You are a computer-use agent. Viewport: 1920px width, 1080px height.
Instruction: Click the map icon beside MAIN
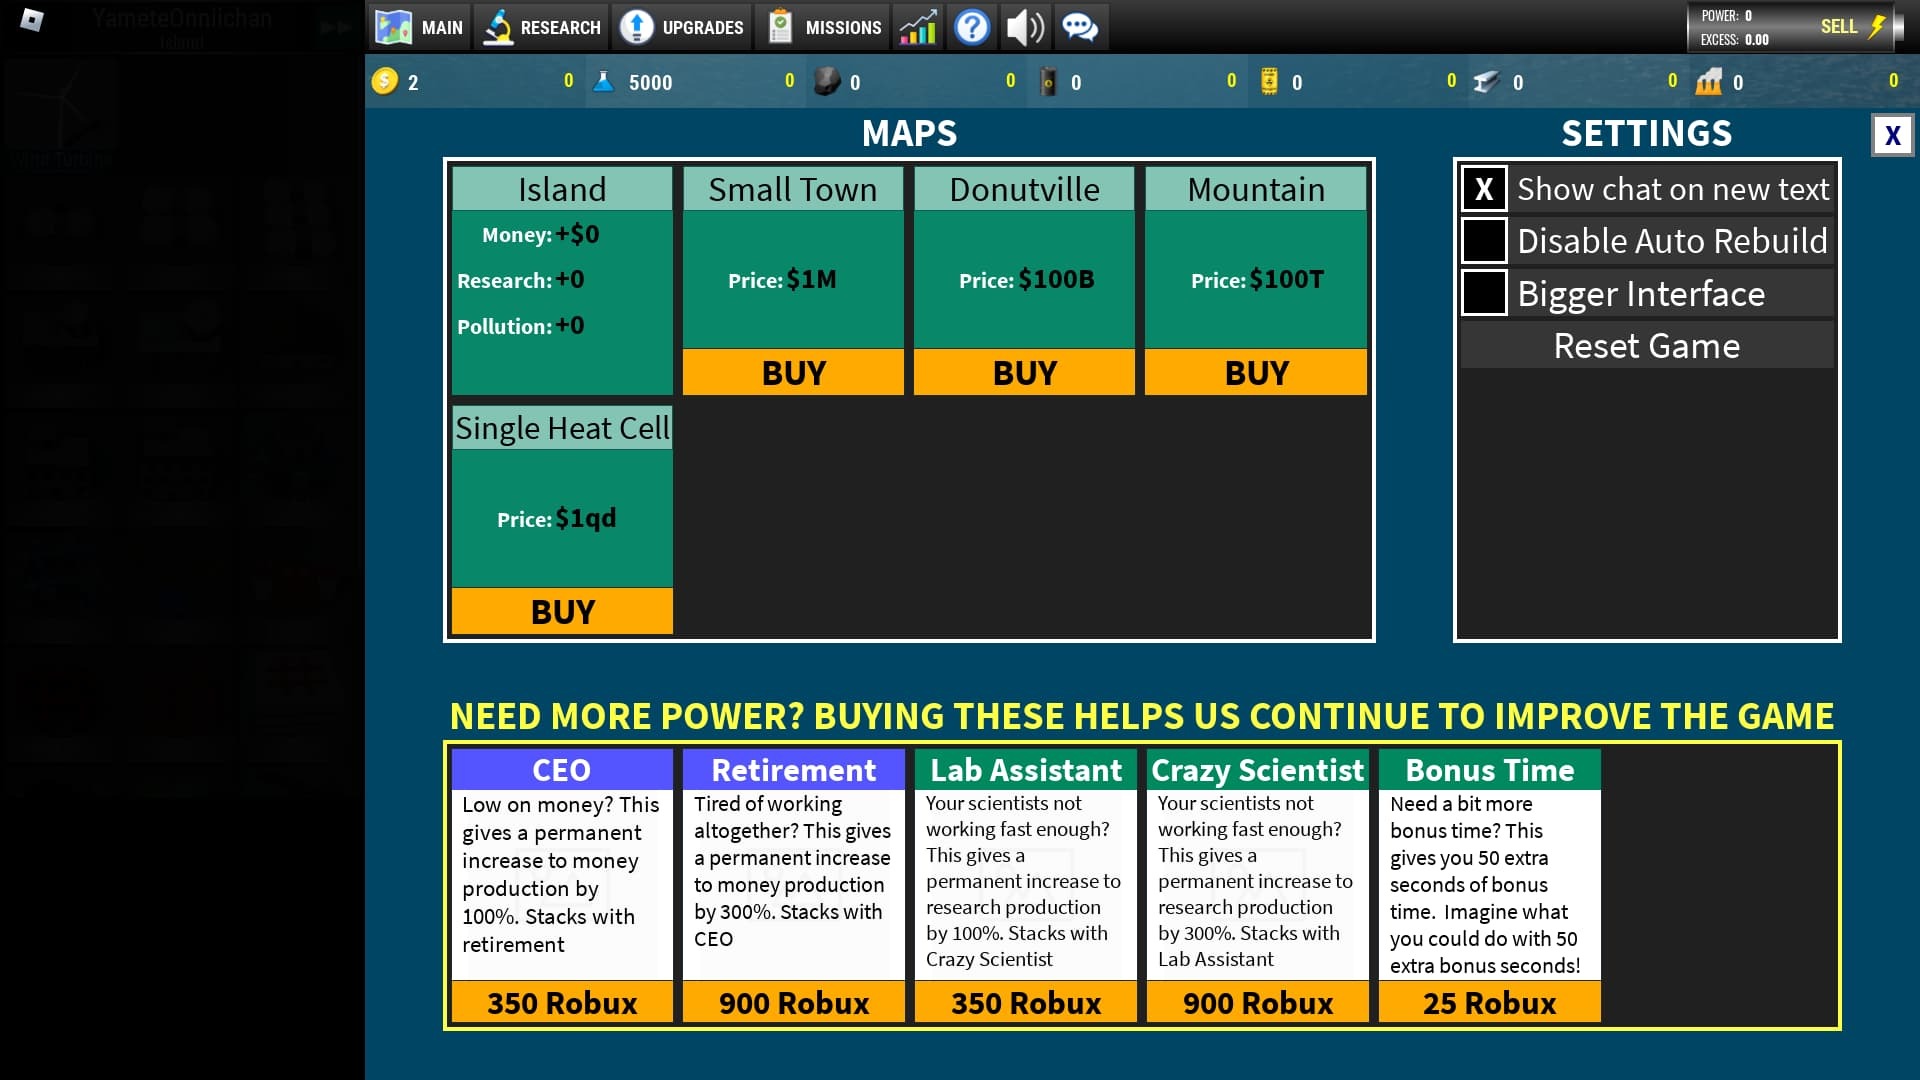coord(393,27)
